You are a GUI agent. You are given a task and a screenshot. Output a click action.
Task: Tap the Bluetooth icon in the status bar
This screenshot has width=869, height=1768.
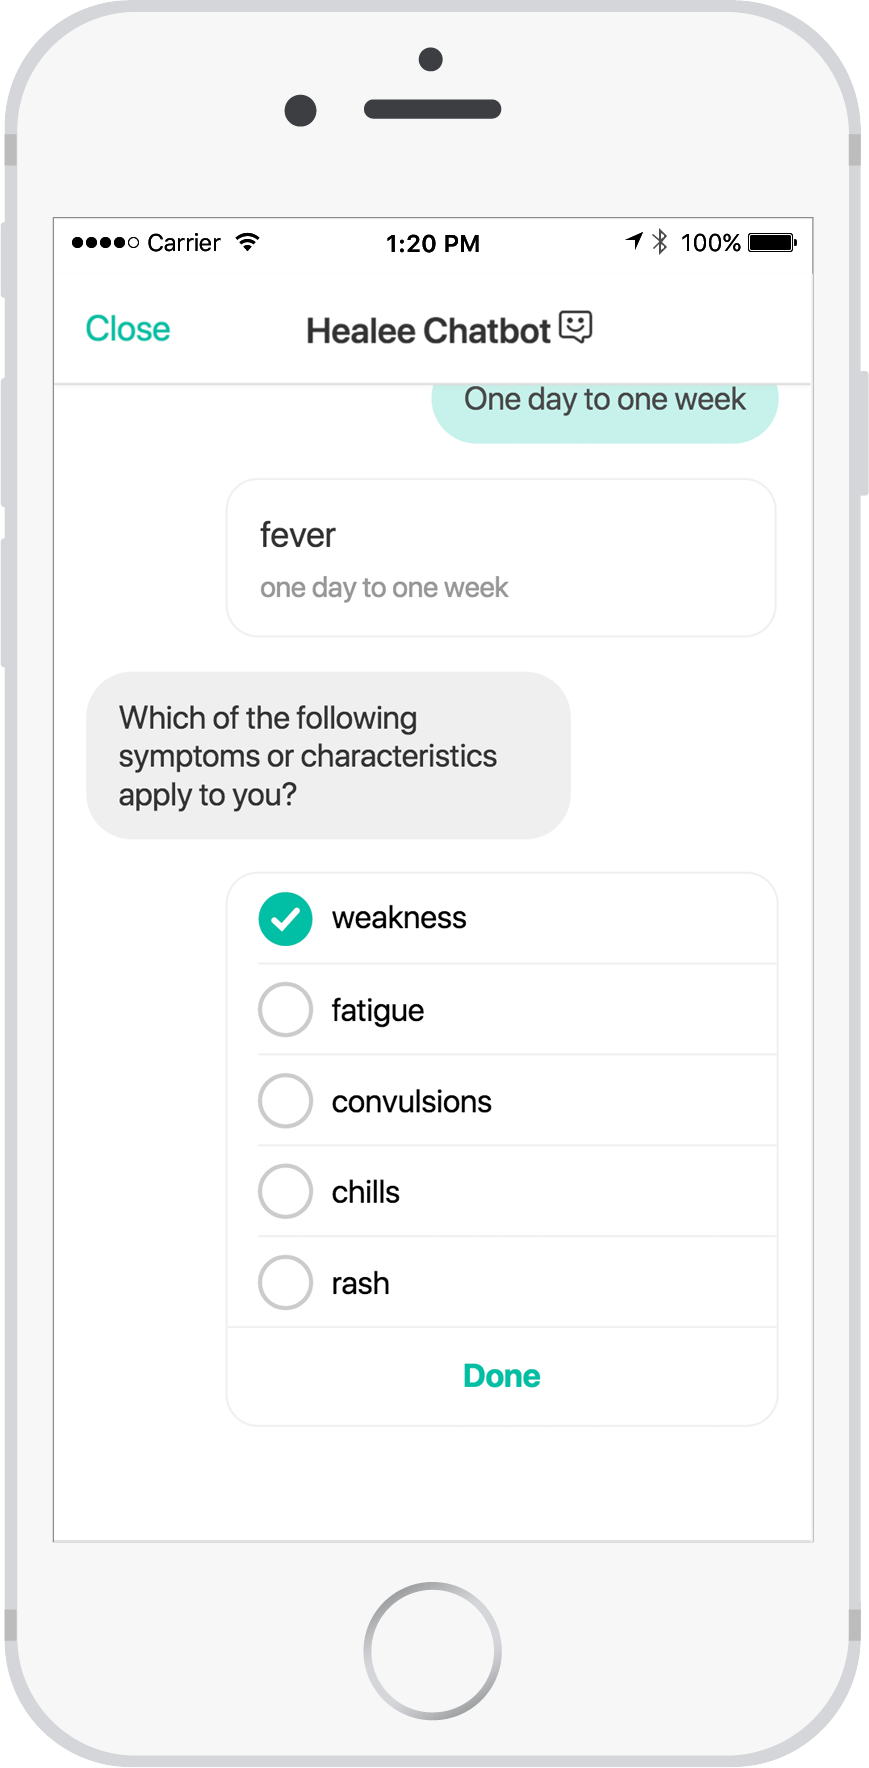659,242
